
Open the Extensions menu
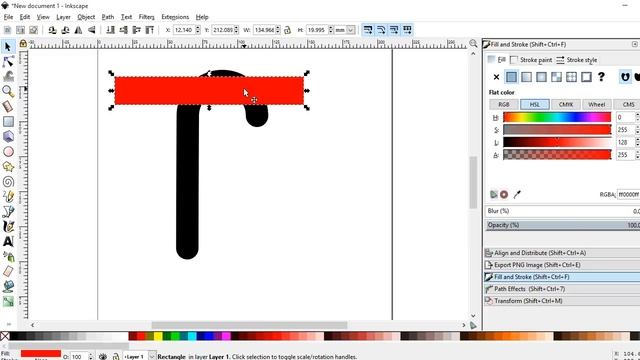coord(175,17)
